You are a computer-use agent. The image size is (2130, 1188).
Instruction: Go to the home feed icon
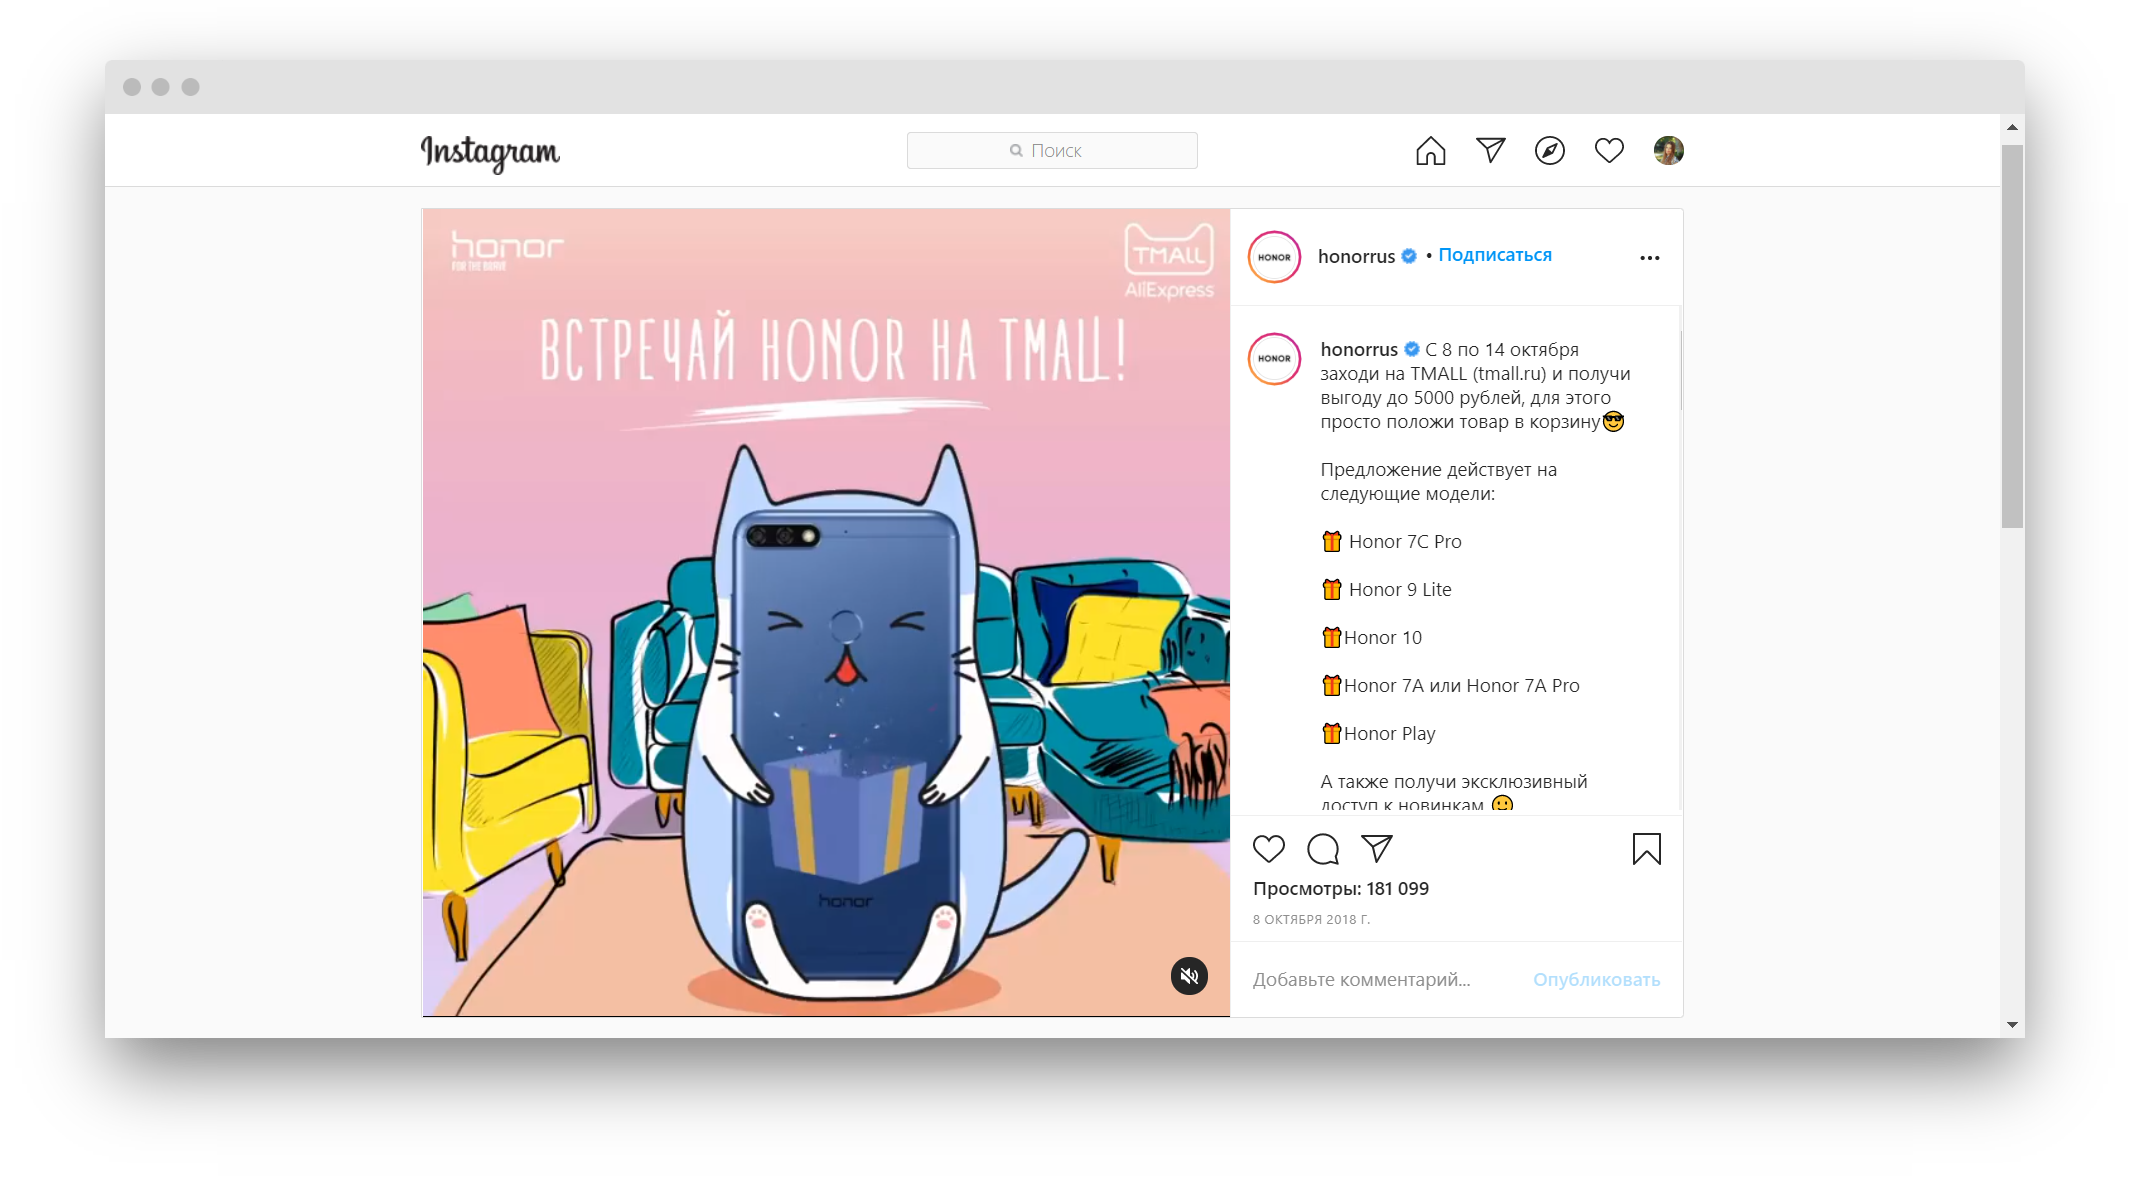click(x=1431, y=150)
